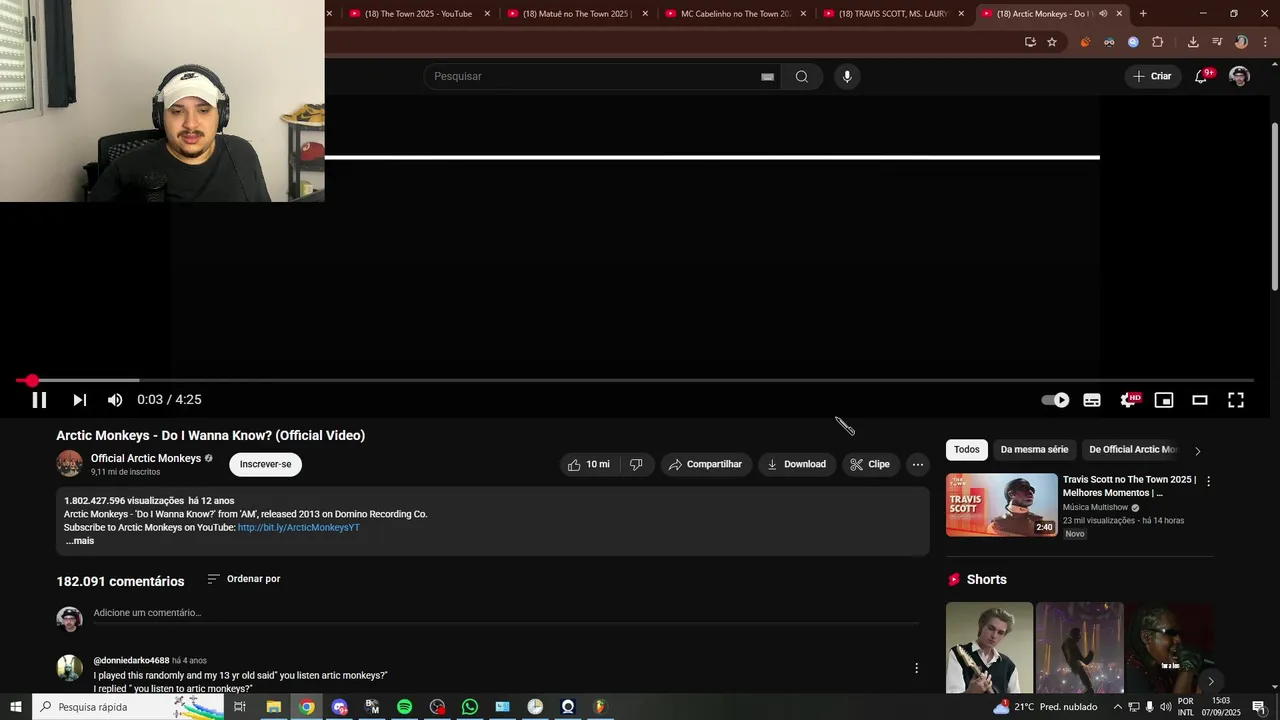Open the Ordenar por sort dropdown

(x=244, y=579)
